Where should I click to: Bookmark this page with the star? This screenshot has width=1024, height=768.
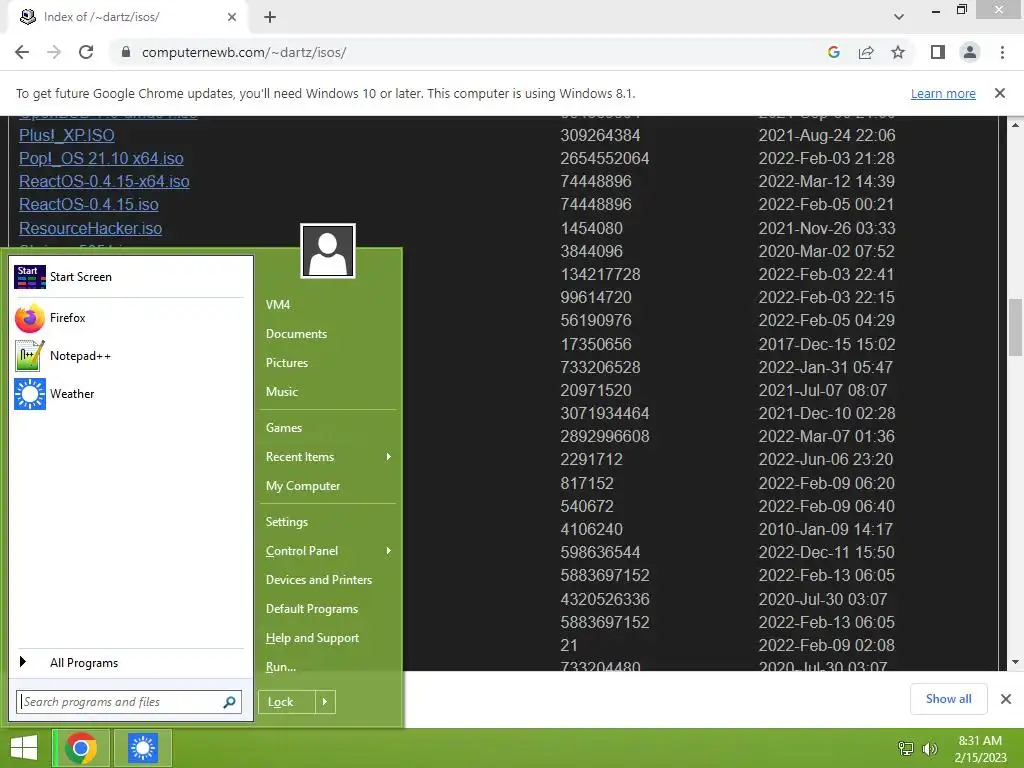(898, 52)
